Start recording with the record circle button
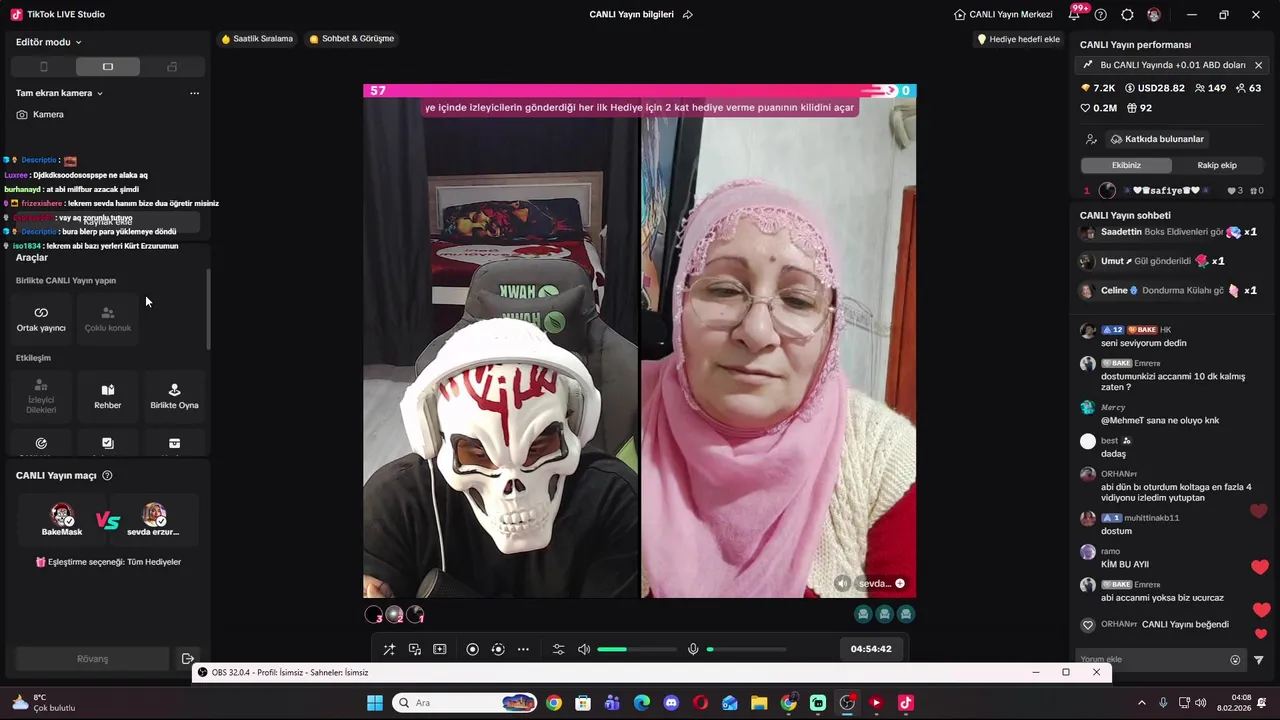This screenshot has height=720, width=1280. coord(473,649)
